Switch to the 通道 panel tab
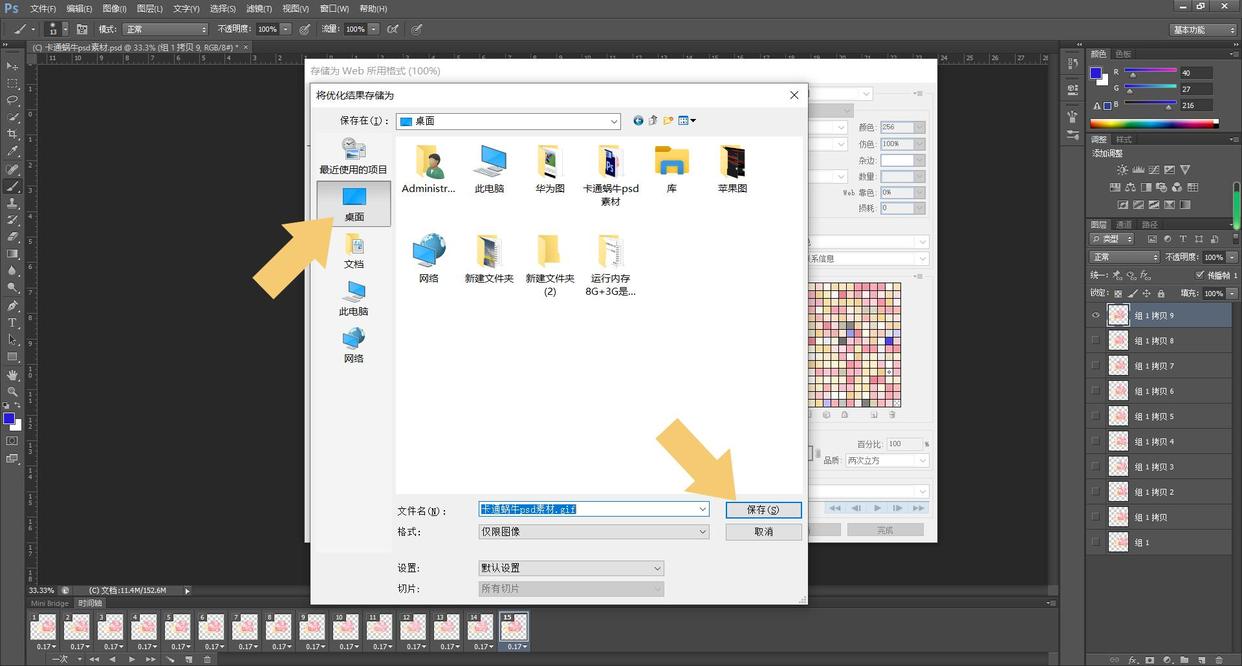1242x666 pixels. (x=1124, y=224)
